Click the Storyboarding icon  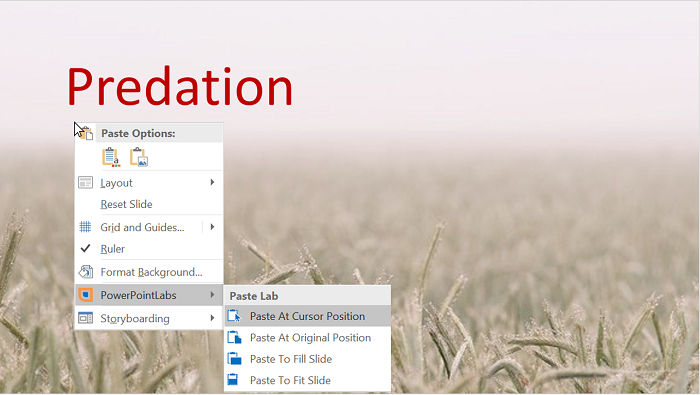(85, 318)
